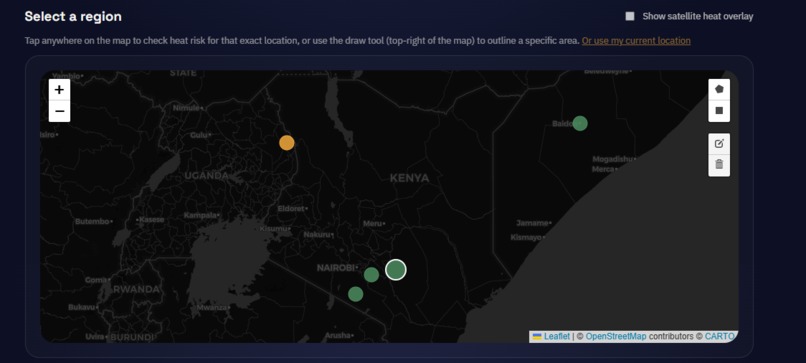Click the delete layers trash icon
The height and width of the screenshot is (363, 806).
[719, 165]
